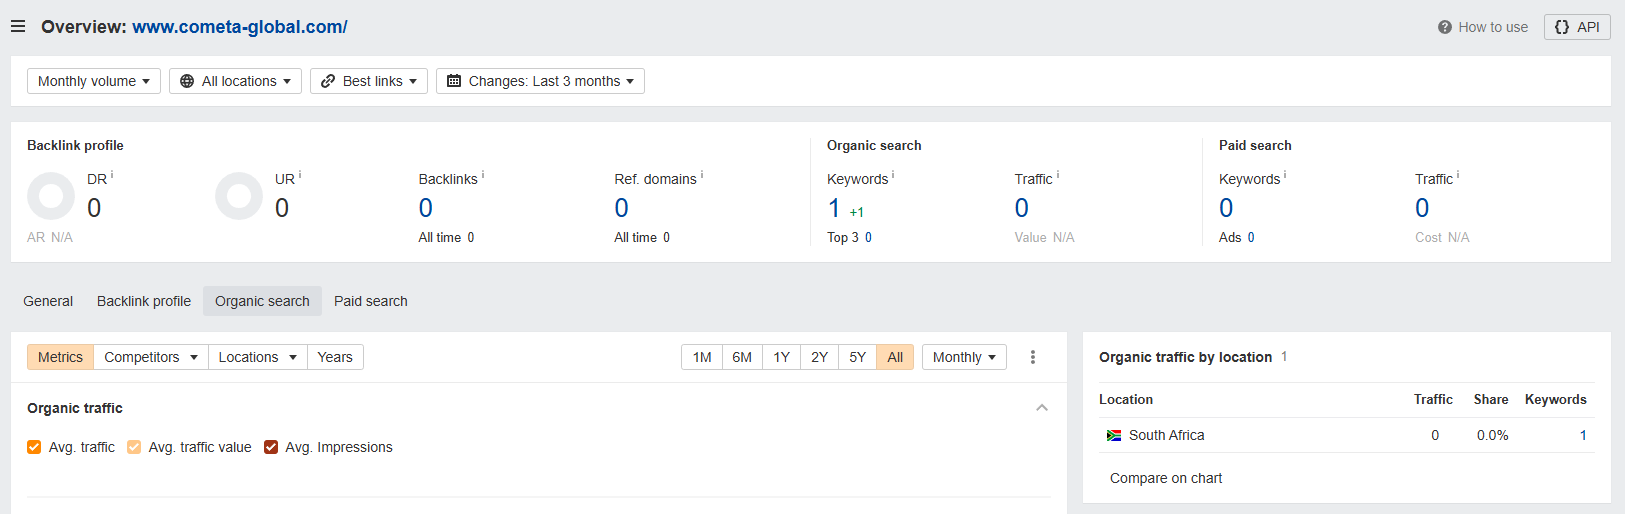Screen dimensions: 1625x514
Task: Select the 1M time range
Action: tap(702, 357)
